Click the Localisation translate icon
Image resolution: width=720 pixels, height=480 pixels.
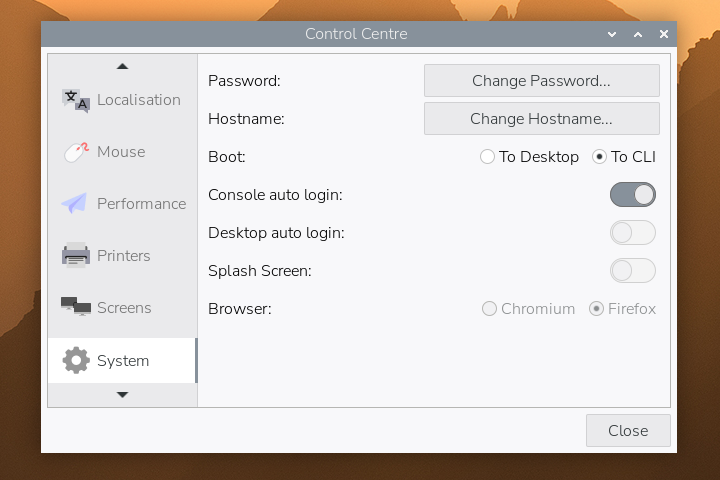click(x=76, y=101)
